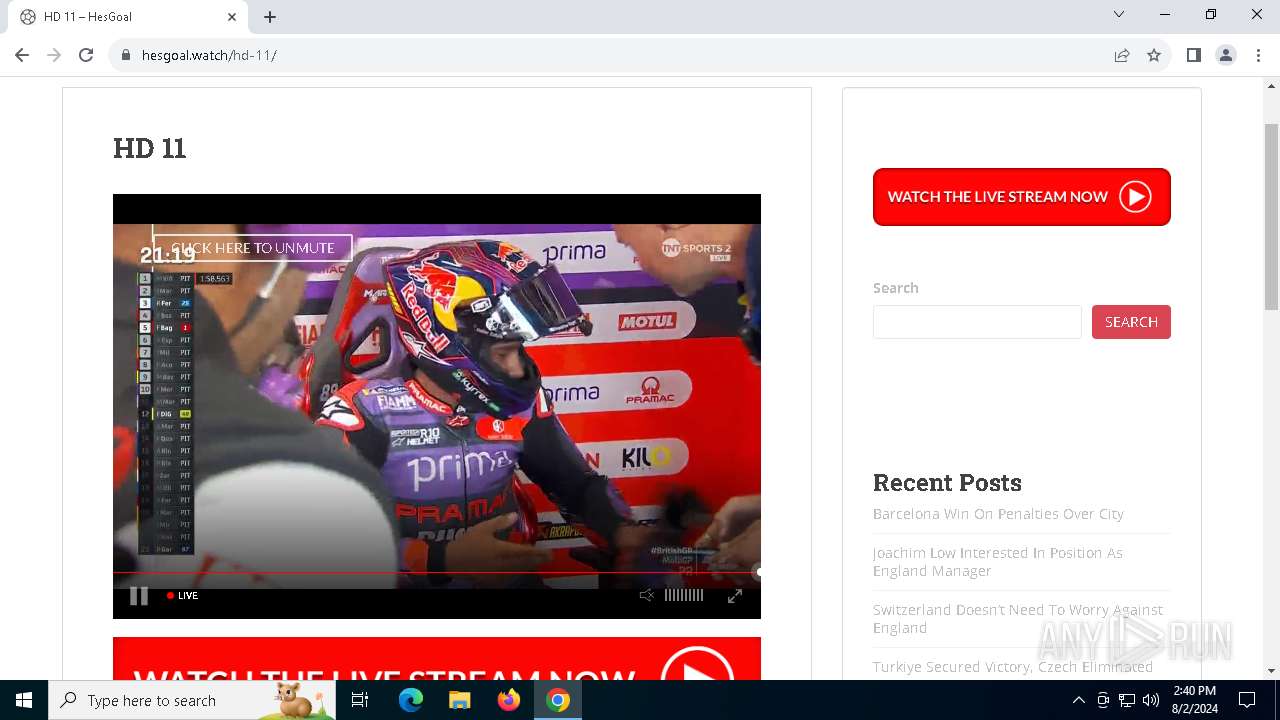
Task: Click the Recent Posts heading
Action: (x=947, y=482)
